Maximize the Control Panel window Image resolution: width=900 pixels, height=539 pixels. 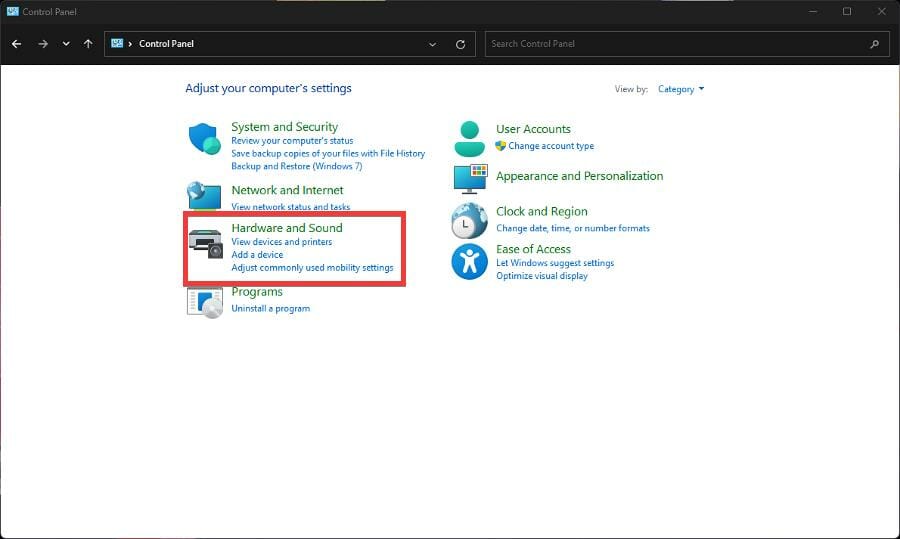(847, 11)
